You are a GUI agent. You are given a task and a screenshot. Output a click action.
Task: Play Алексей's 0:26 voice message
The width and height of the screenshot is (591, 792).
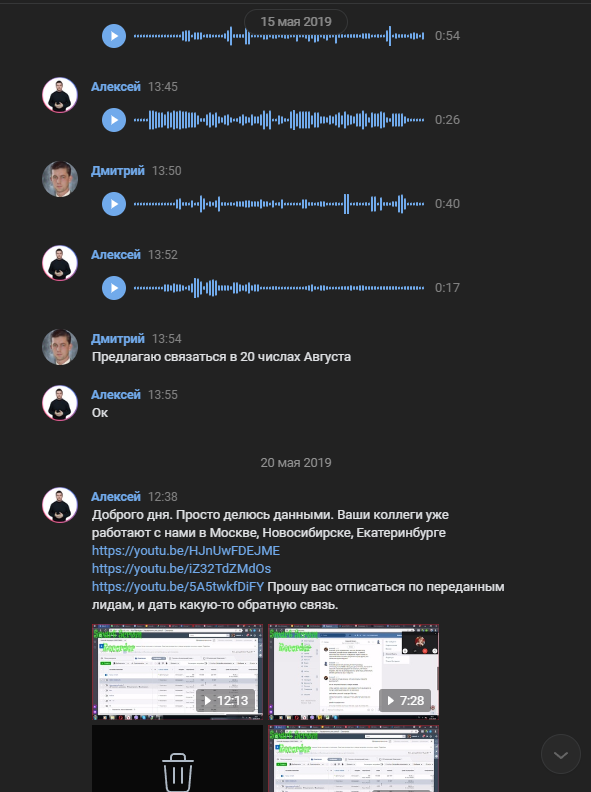click(x=114, y=120)
